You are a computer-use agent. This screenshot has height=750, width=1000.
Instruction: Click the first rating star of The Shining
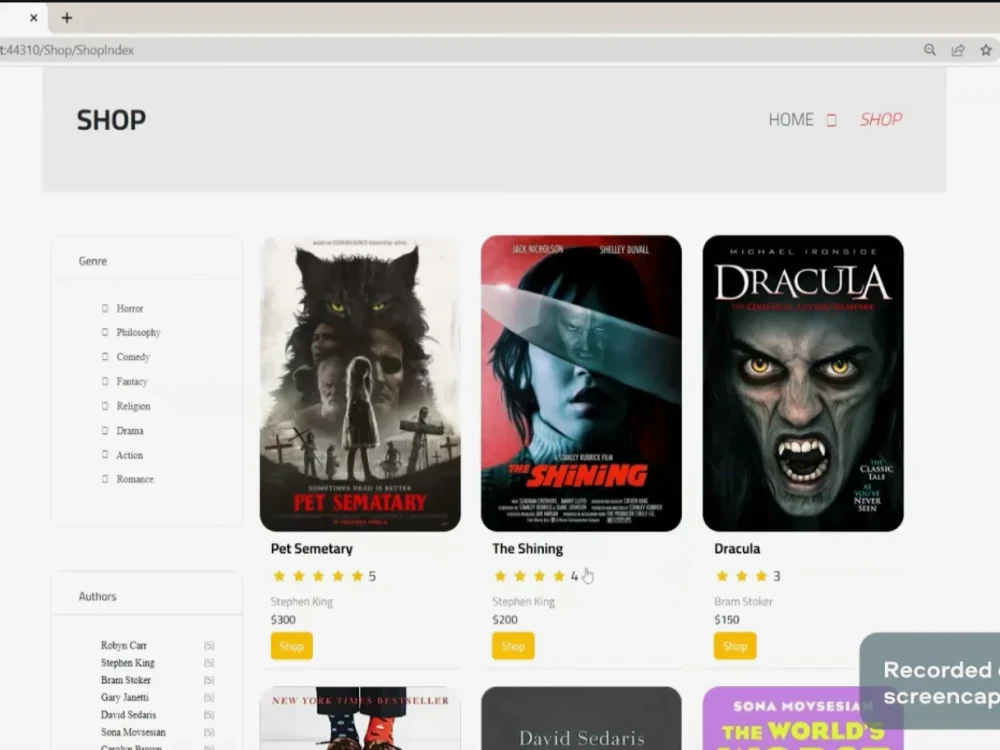[500, 576]
